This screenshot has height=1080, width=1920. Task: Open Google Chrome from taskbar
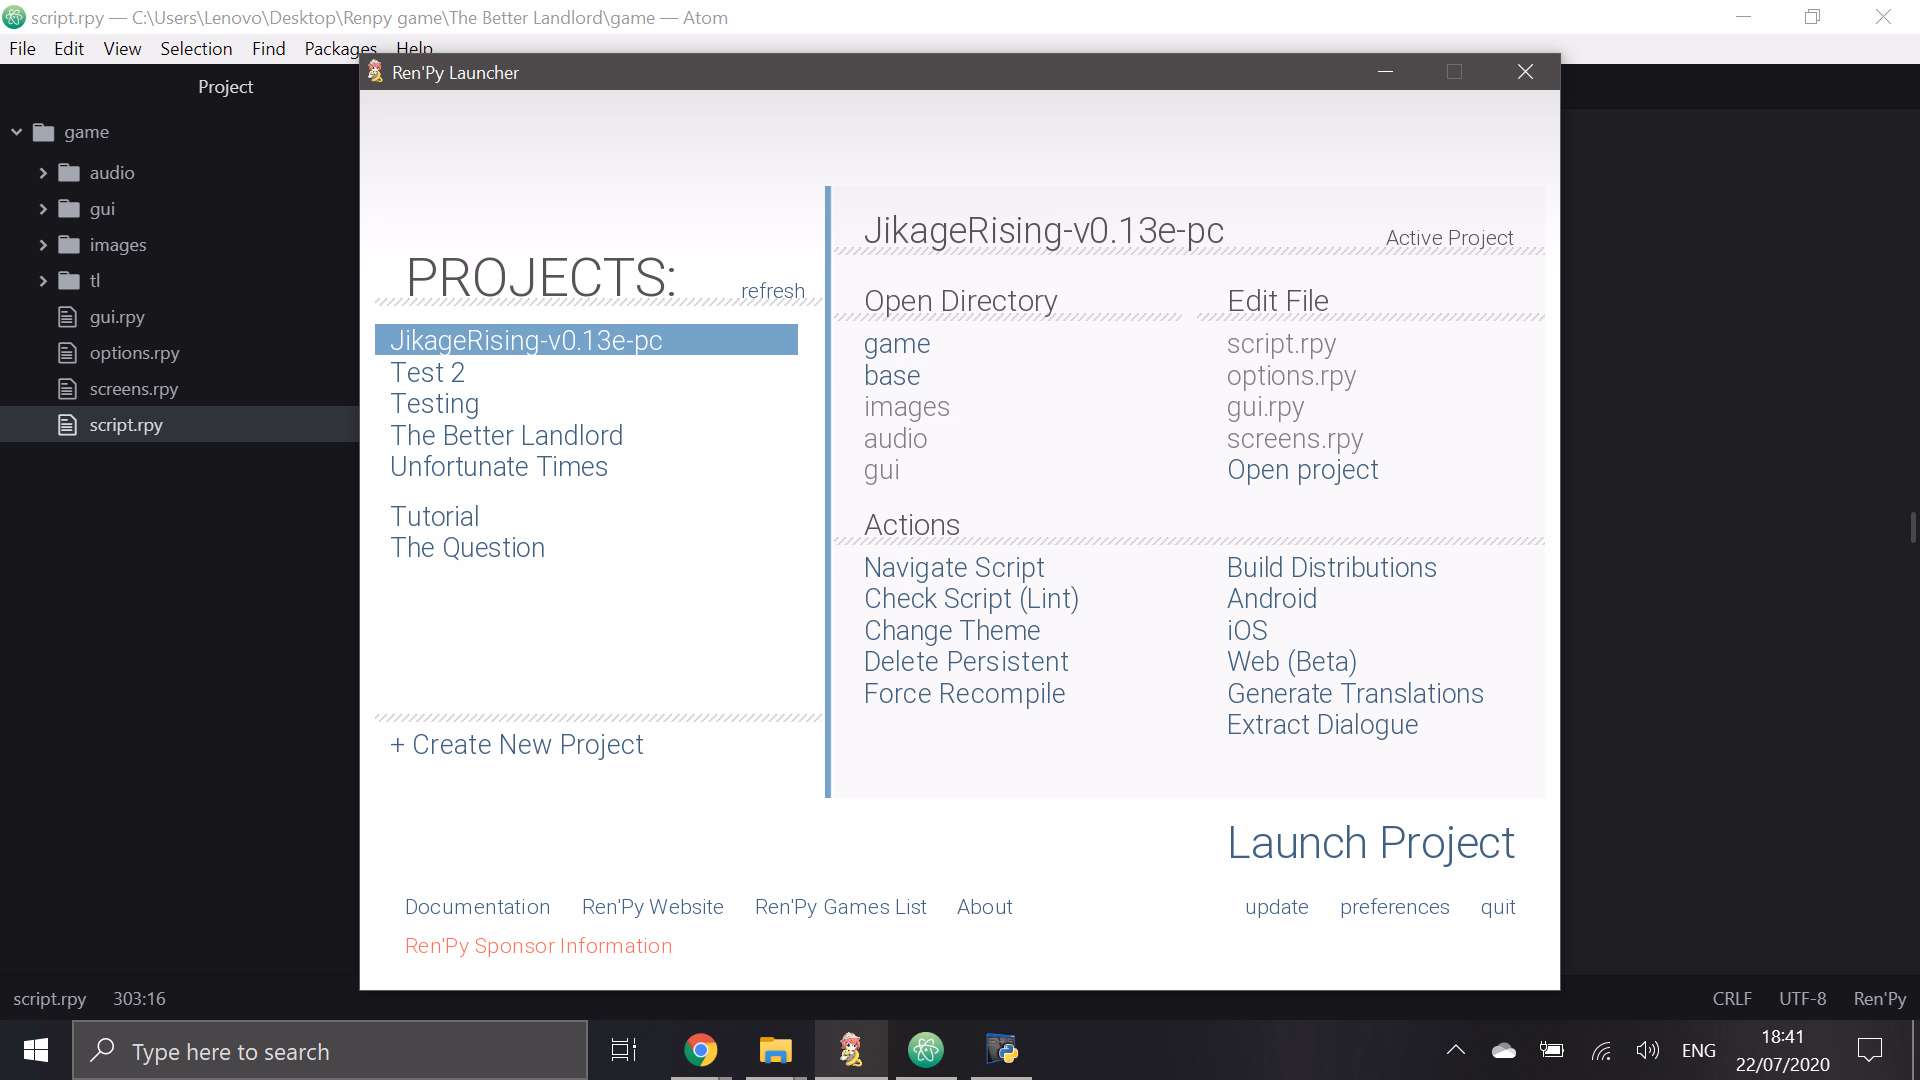click(x=701, y=1050)
